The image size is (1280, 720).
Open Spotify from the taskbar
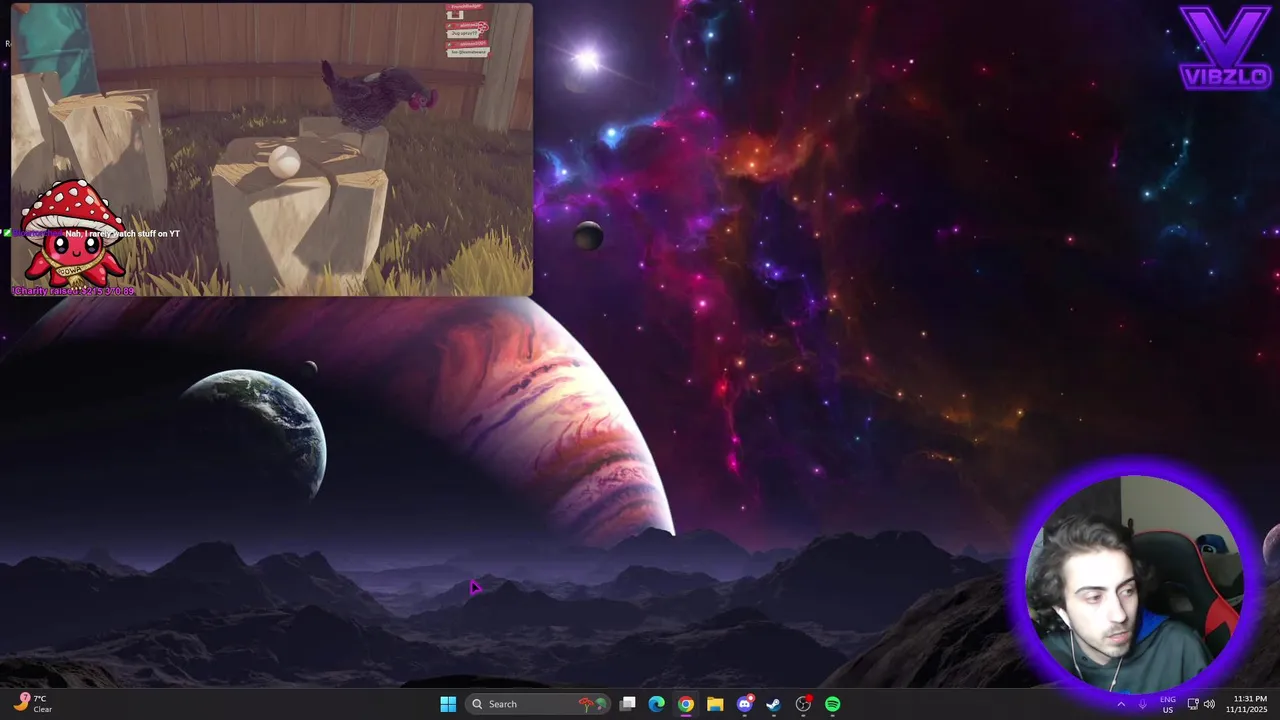(832, 704)
